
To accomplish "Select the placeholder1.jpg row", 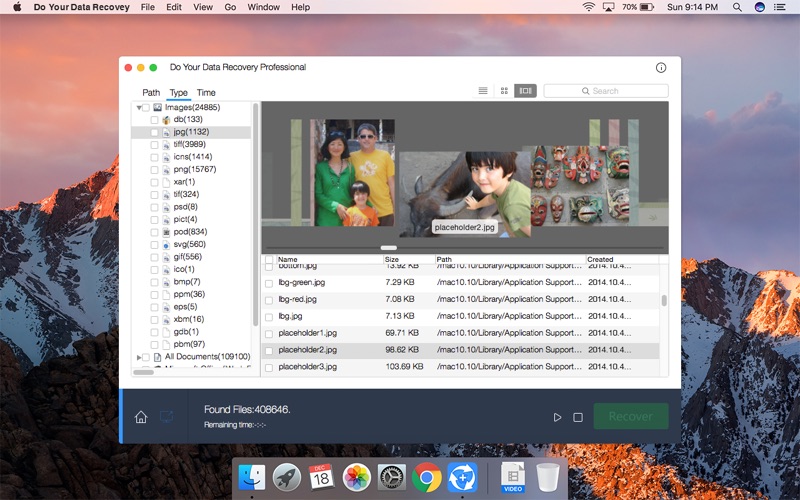I will click(x=460, y=333).
